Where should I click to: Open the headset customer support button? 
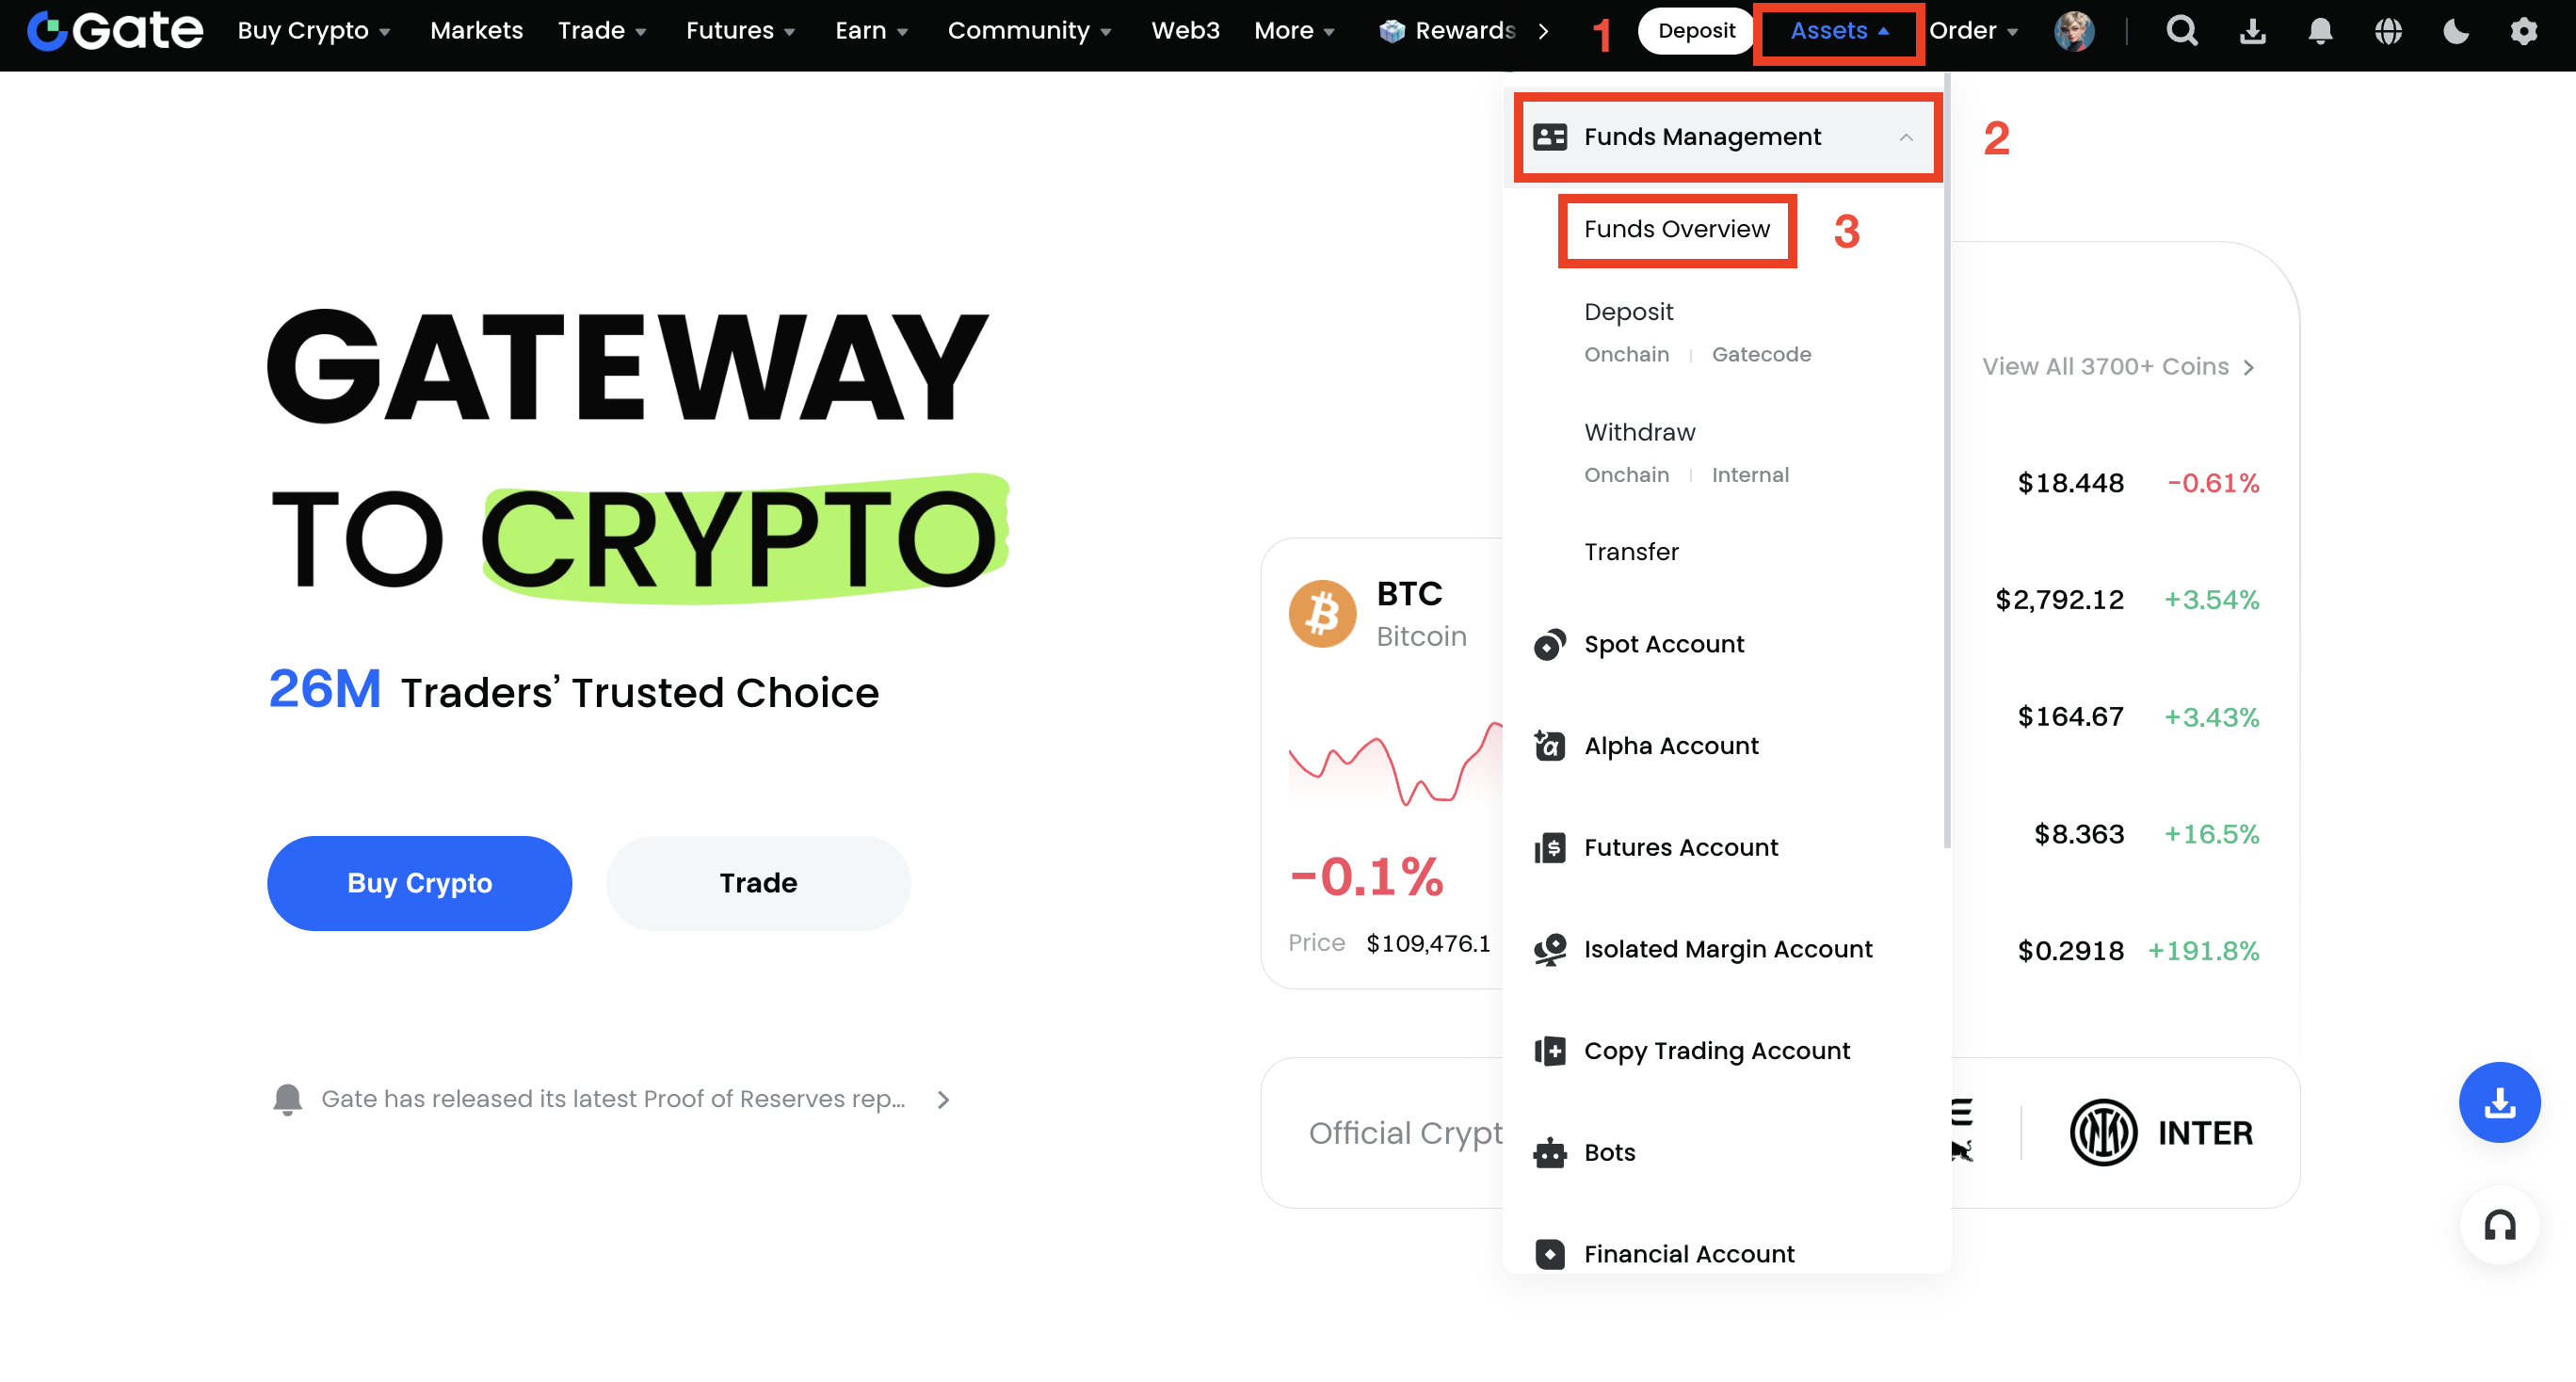[2499, 1225]
